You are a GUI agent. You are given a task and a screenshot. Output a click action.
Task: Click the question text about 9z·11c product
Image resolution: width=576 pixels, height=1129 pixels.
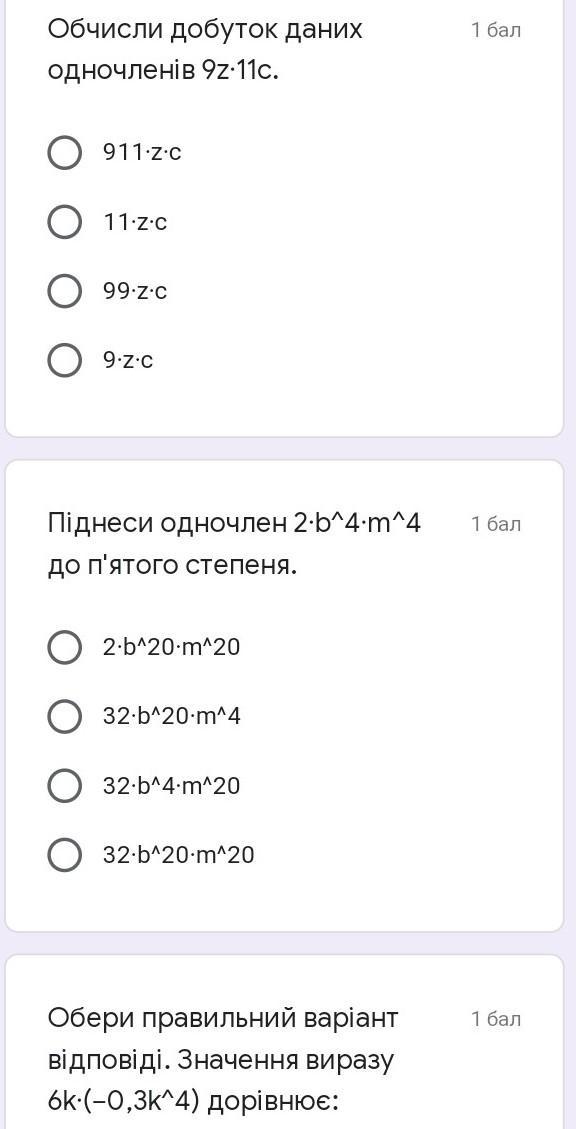[x=205, y=50]
